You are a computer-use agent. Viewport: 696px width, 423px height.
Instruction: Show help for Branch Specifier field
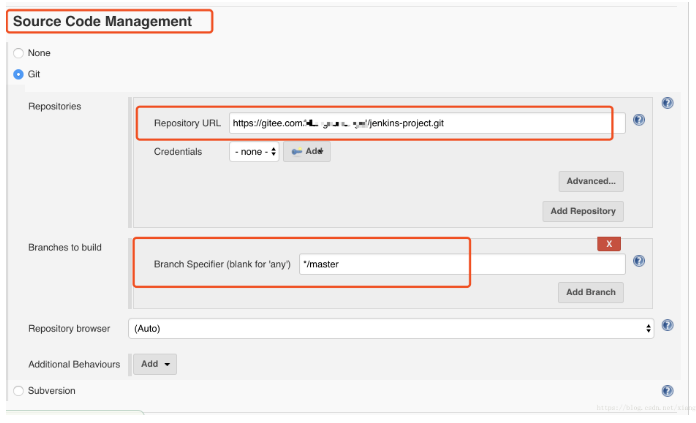(639, 262)
